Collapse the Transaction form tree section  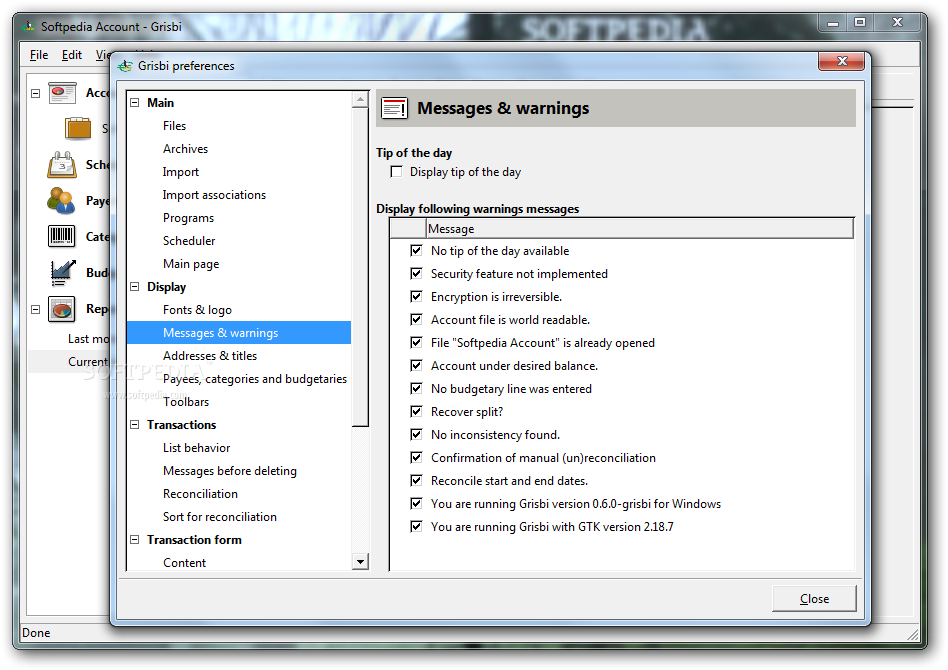(135, 539)
